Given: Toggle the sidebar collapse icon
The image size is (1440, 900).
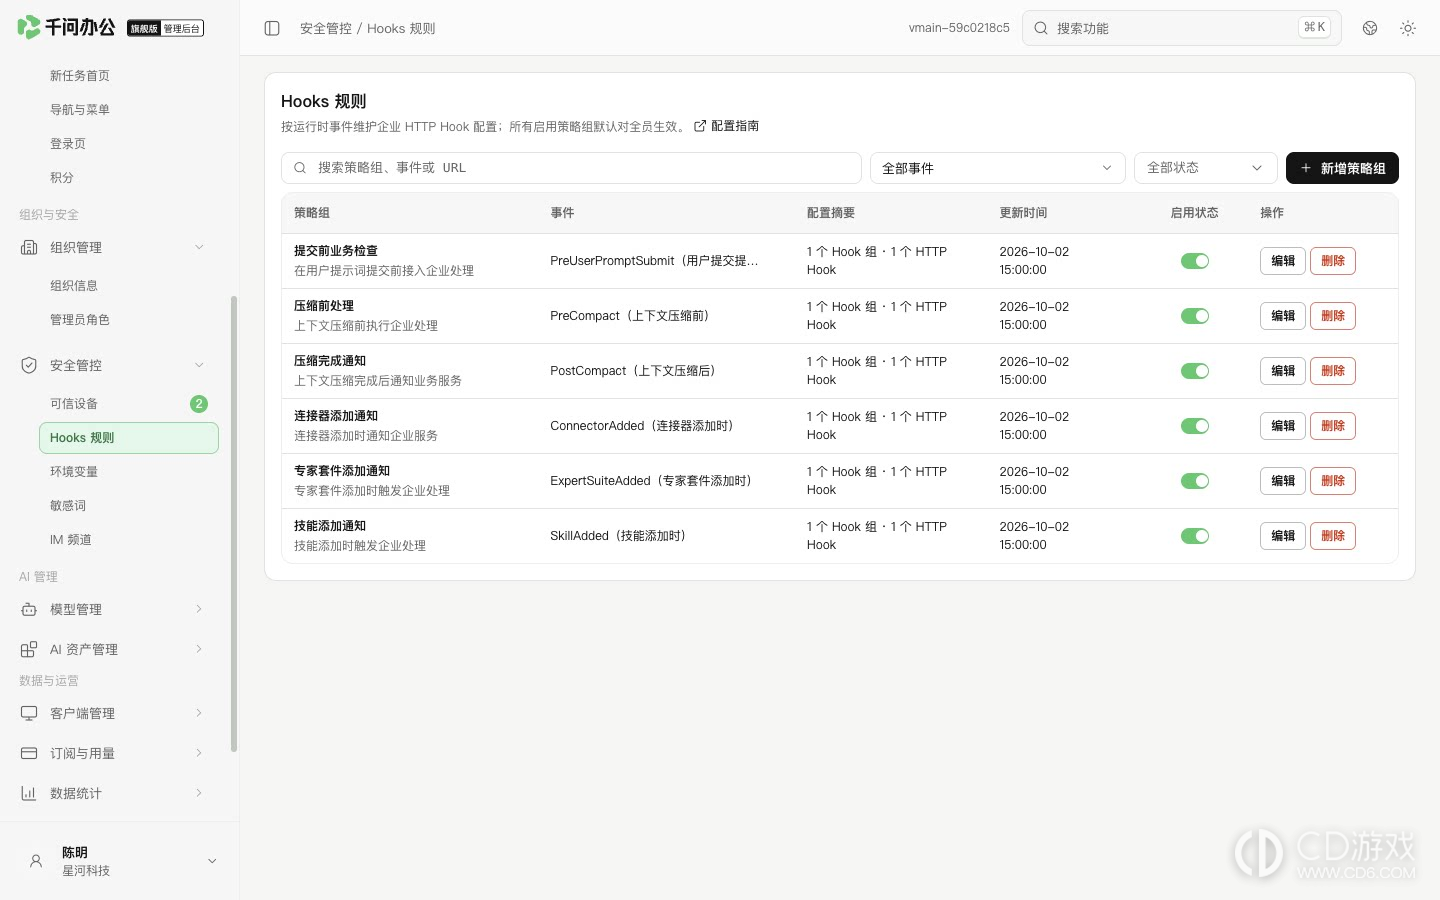Looking at the screenshot, I should pos(272,28).
